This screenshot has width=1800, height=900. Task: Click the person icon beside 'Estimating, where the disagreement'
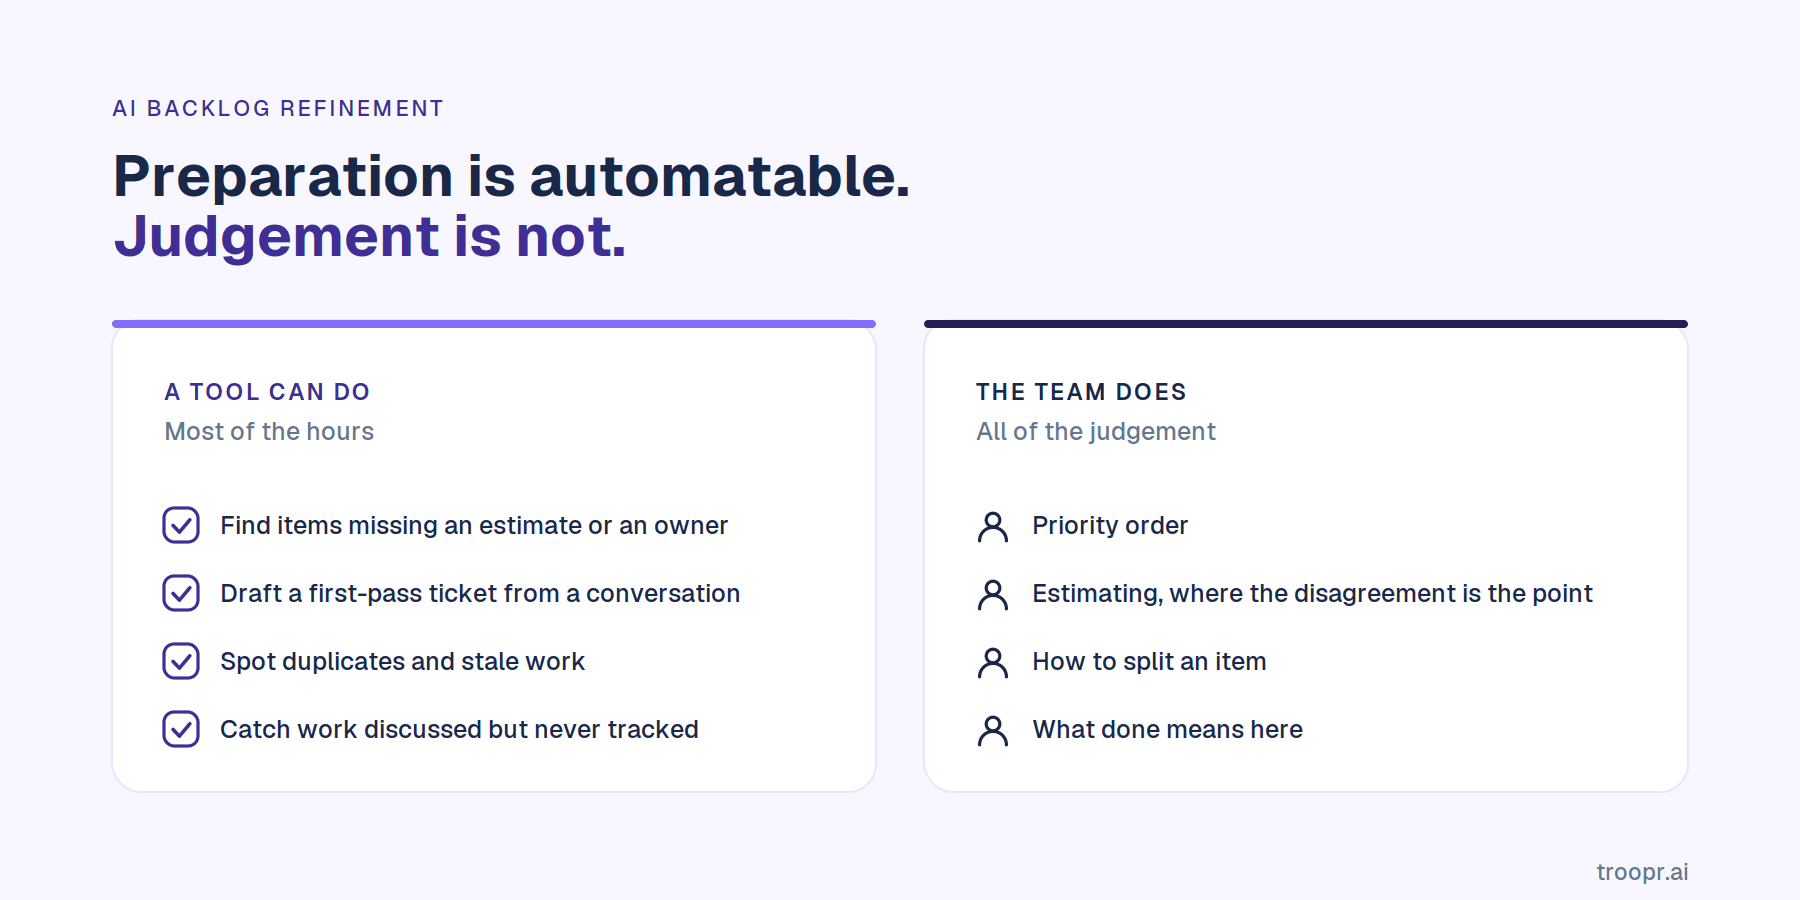[x=993, y=594]
